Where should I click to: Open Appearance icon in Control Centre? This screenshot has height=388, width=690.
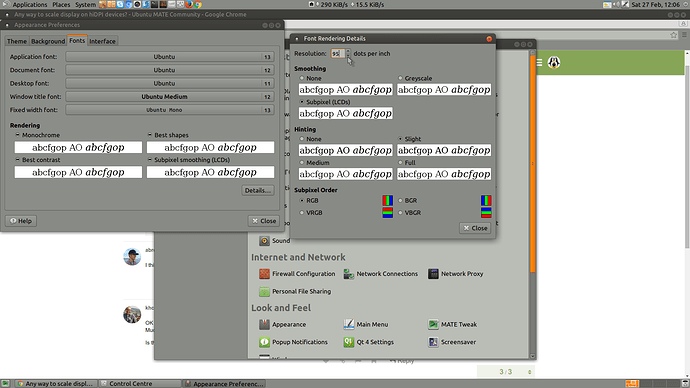tap(264, 324)
